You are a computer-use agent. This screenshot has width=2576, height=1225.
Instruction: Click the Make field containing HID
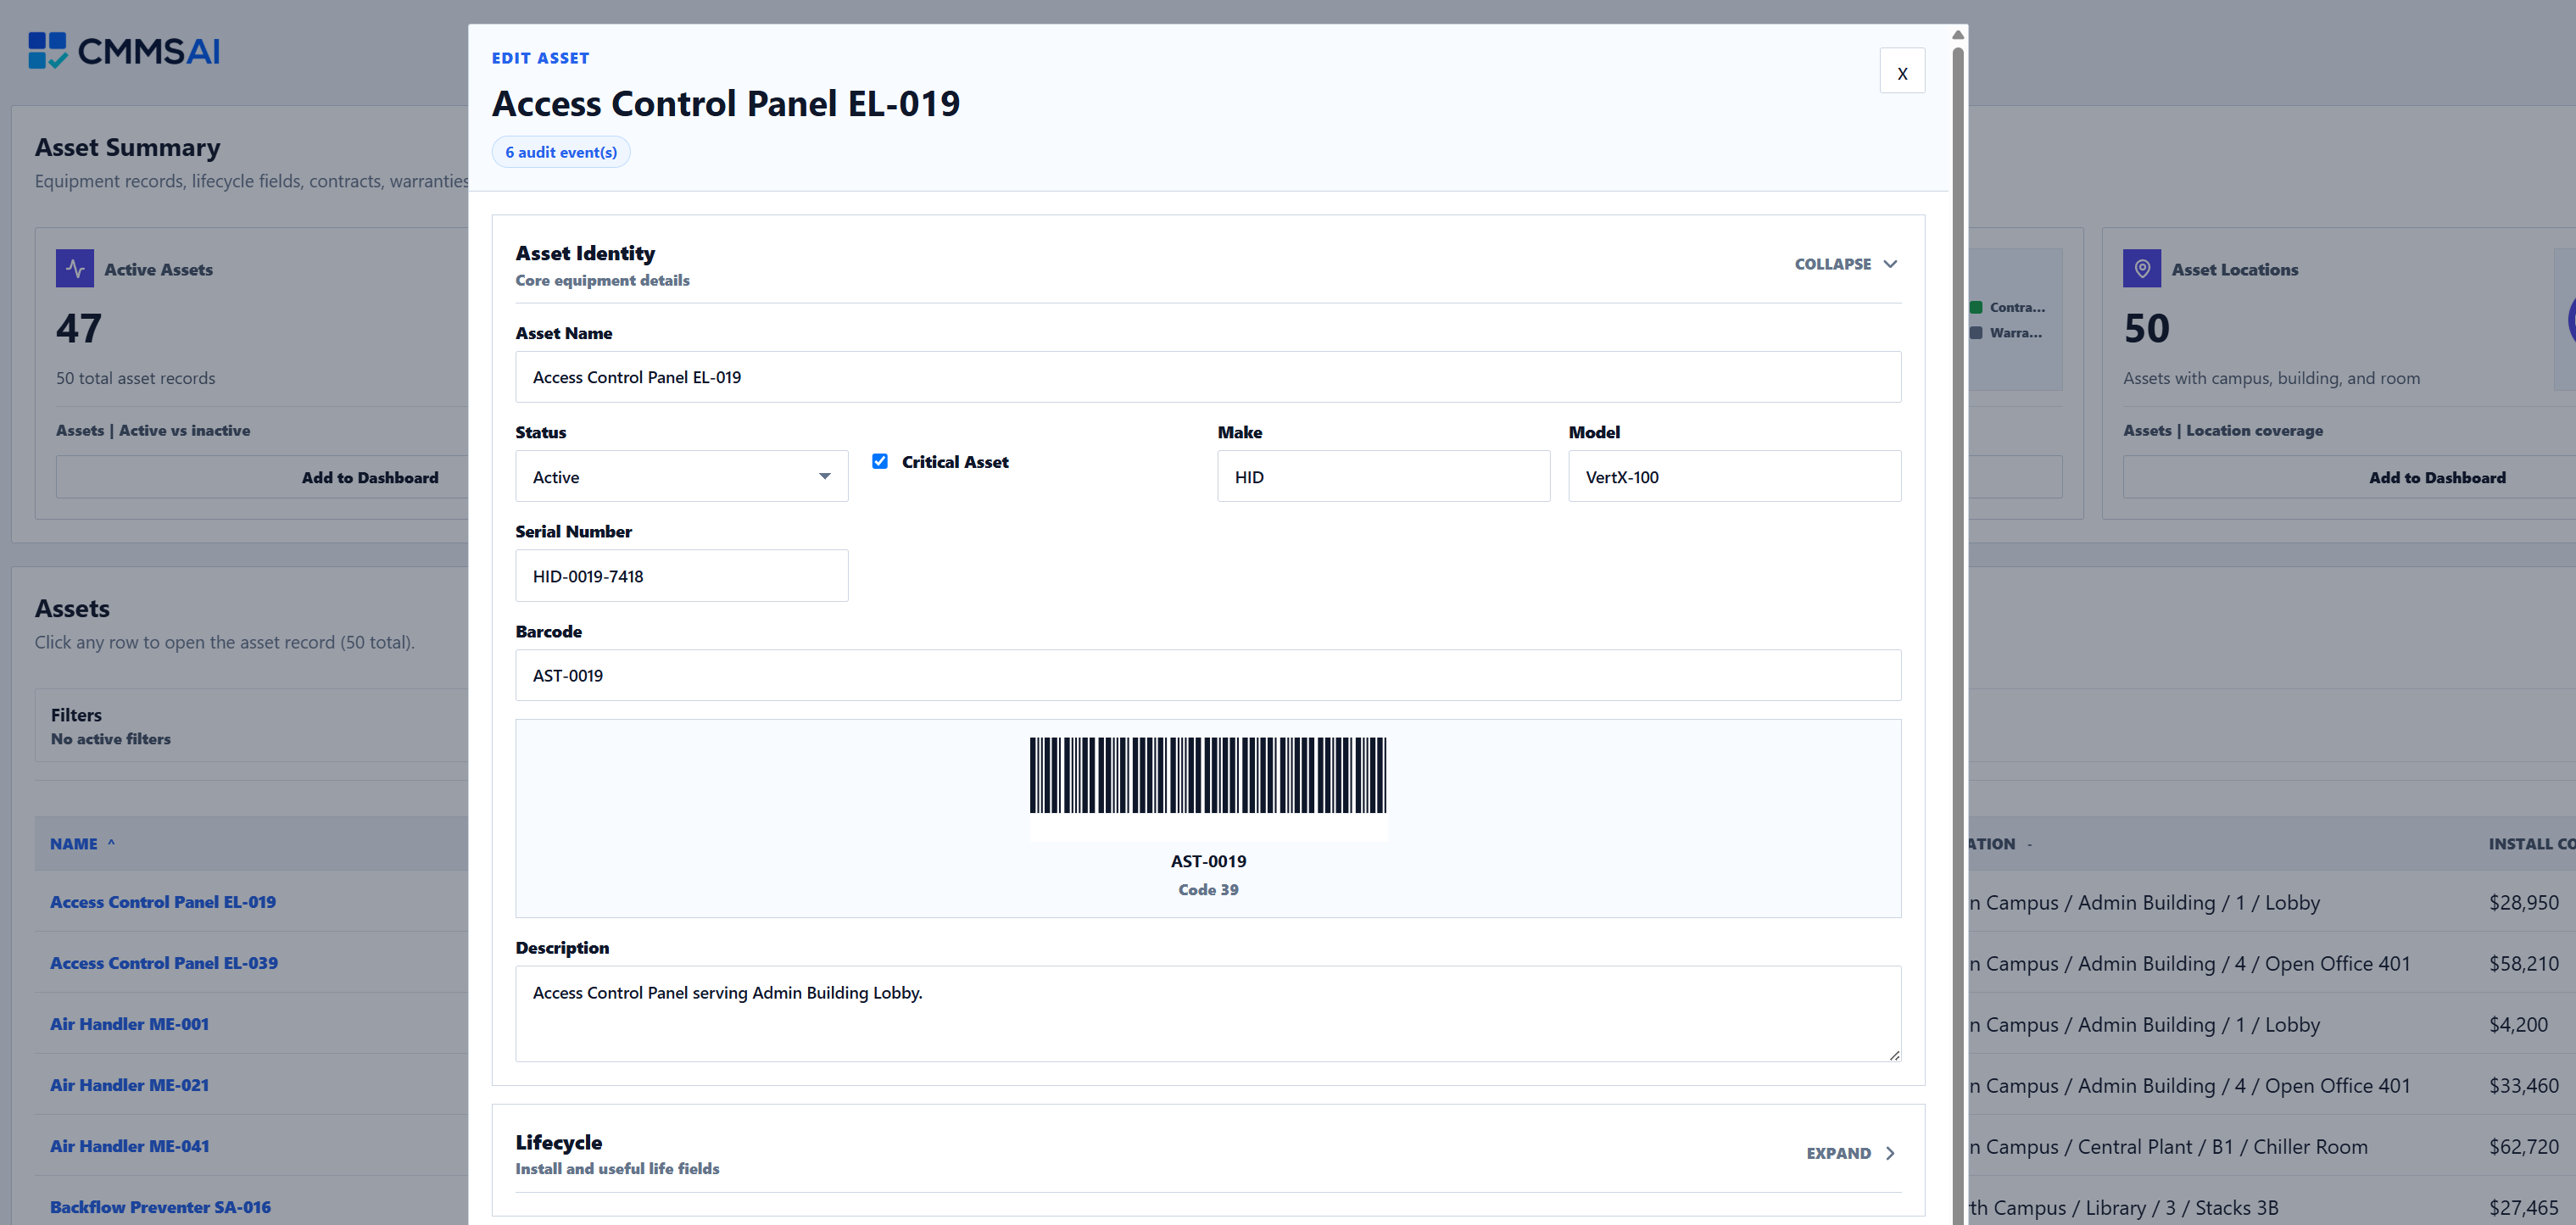coord(1383,477)
